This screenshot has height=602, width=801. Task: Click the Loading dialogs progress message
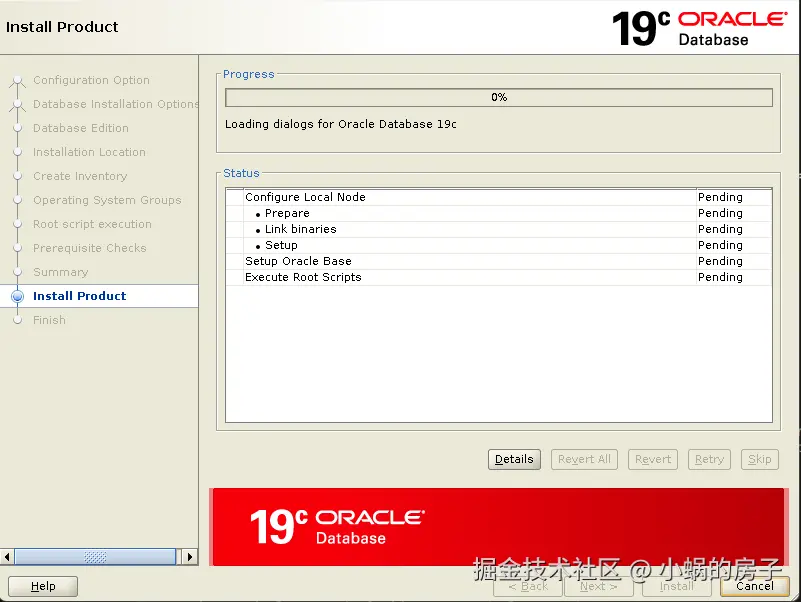pyautogui.click(x=341, y=124)
